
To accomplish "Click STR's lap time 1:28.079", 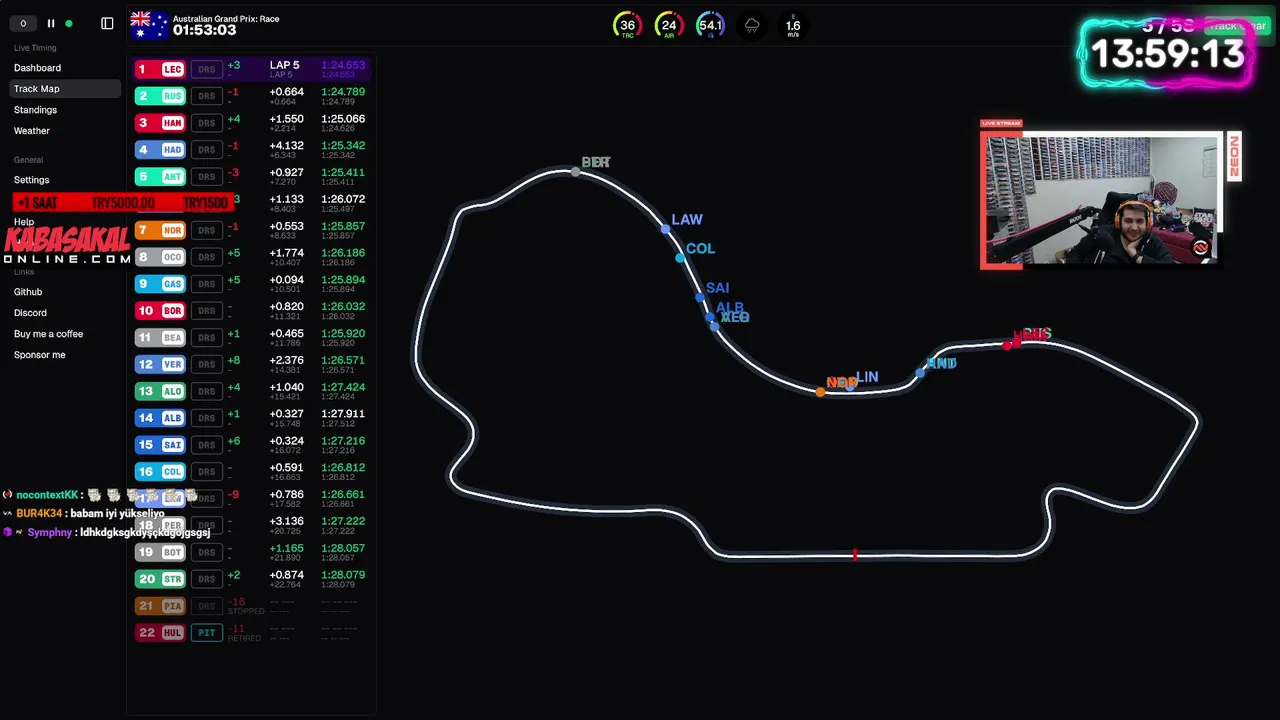I will pos(343,575).
